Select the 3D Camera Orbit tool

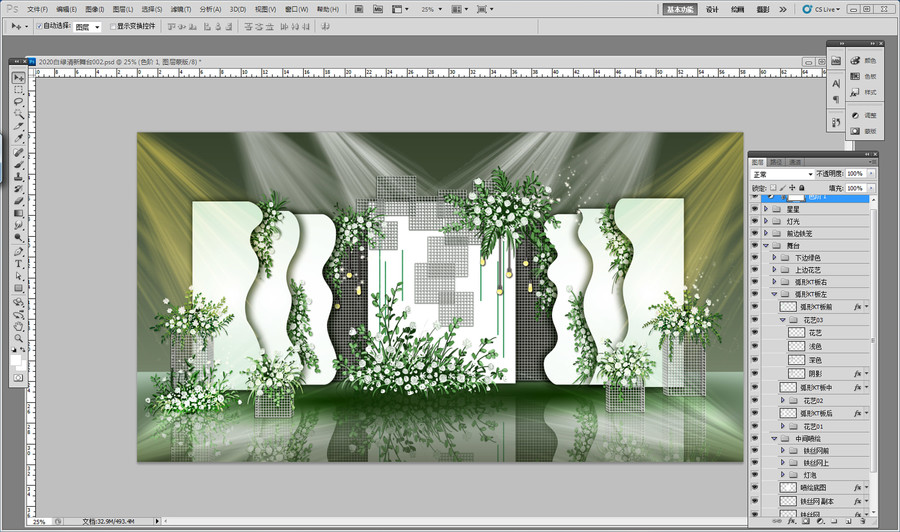pyautogui.click(x=19, y=314)
